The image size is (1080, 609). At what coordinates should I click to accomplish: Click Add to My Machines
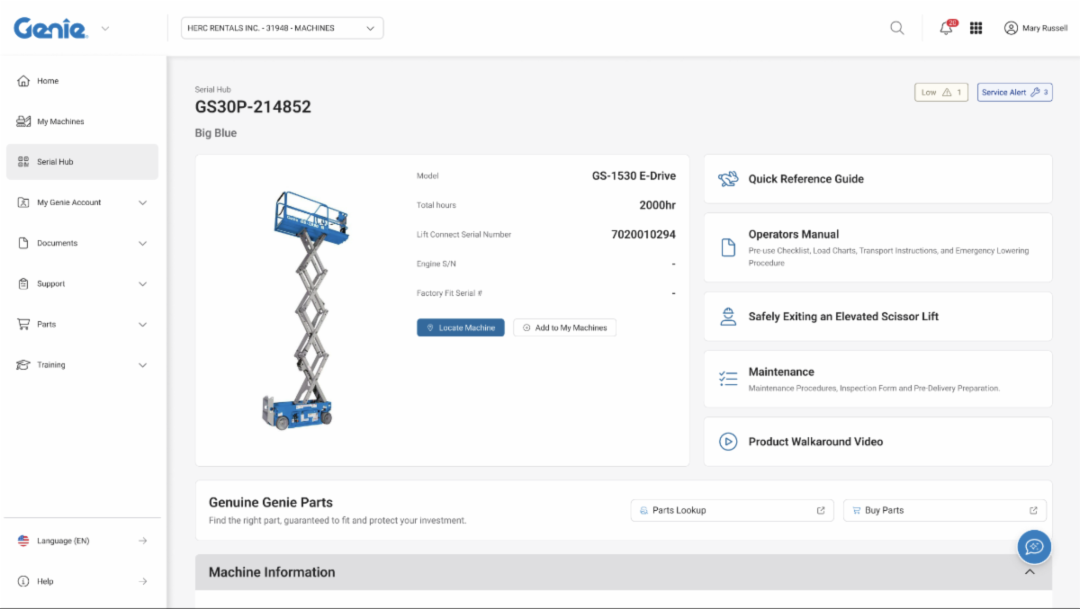(x=564, y=327)
